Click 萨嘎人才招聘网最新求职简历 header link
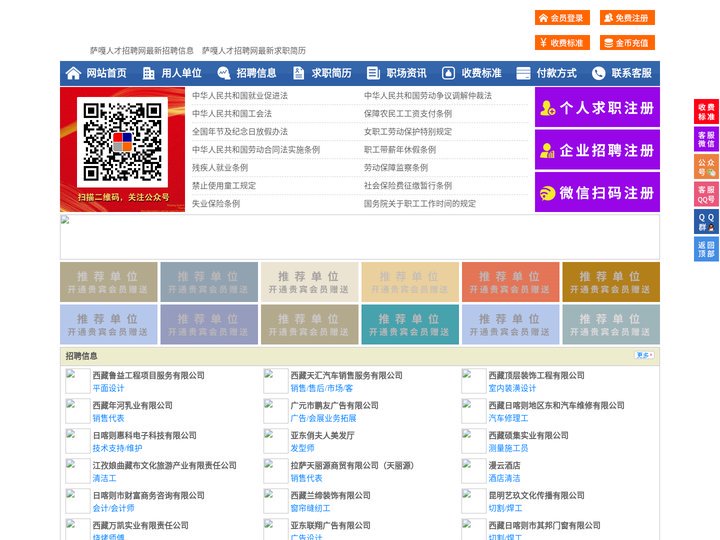This screenshot has height=540, width=720. pyautogui.click(x=253, y=51)
